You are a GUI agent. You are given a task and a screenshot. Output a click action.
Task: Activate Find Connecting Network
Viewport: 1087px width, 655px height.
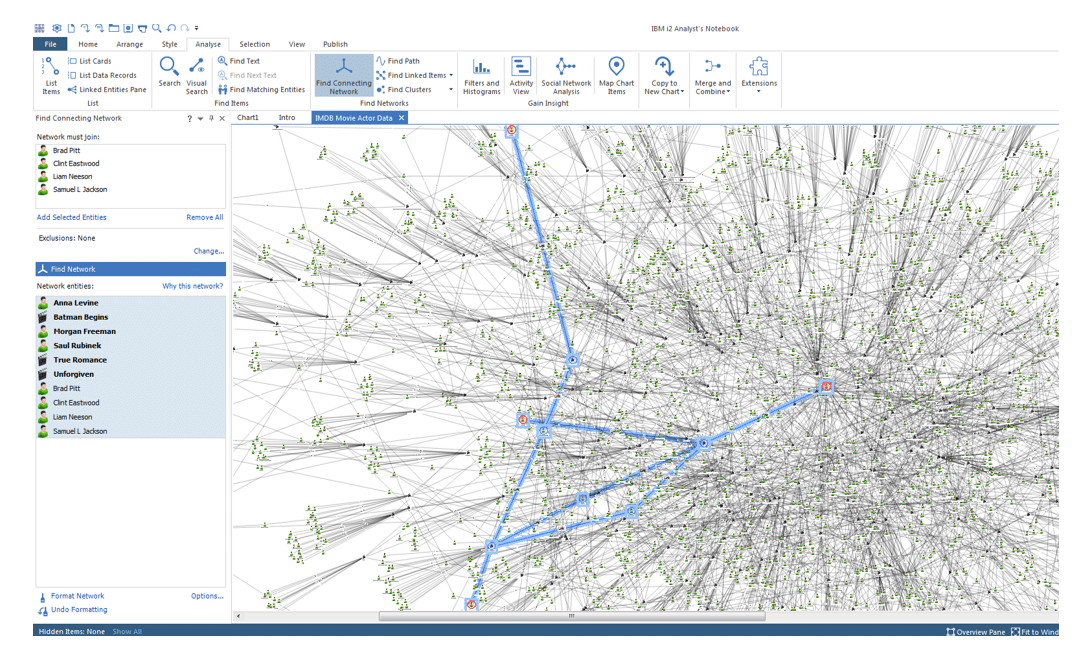(x=344, y=76)
